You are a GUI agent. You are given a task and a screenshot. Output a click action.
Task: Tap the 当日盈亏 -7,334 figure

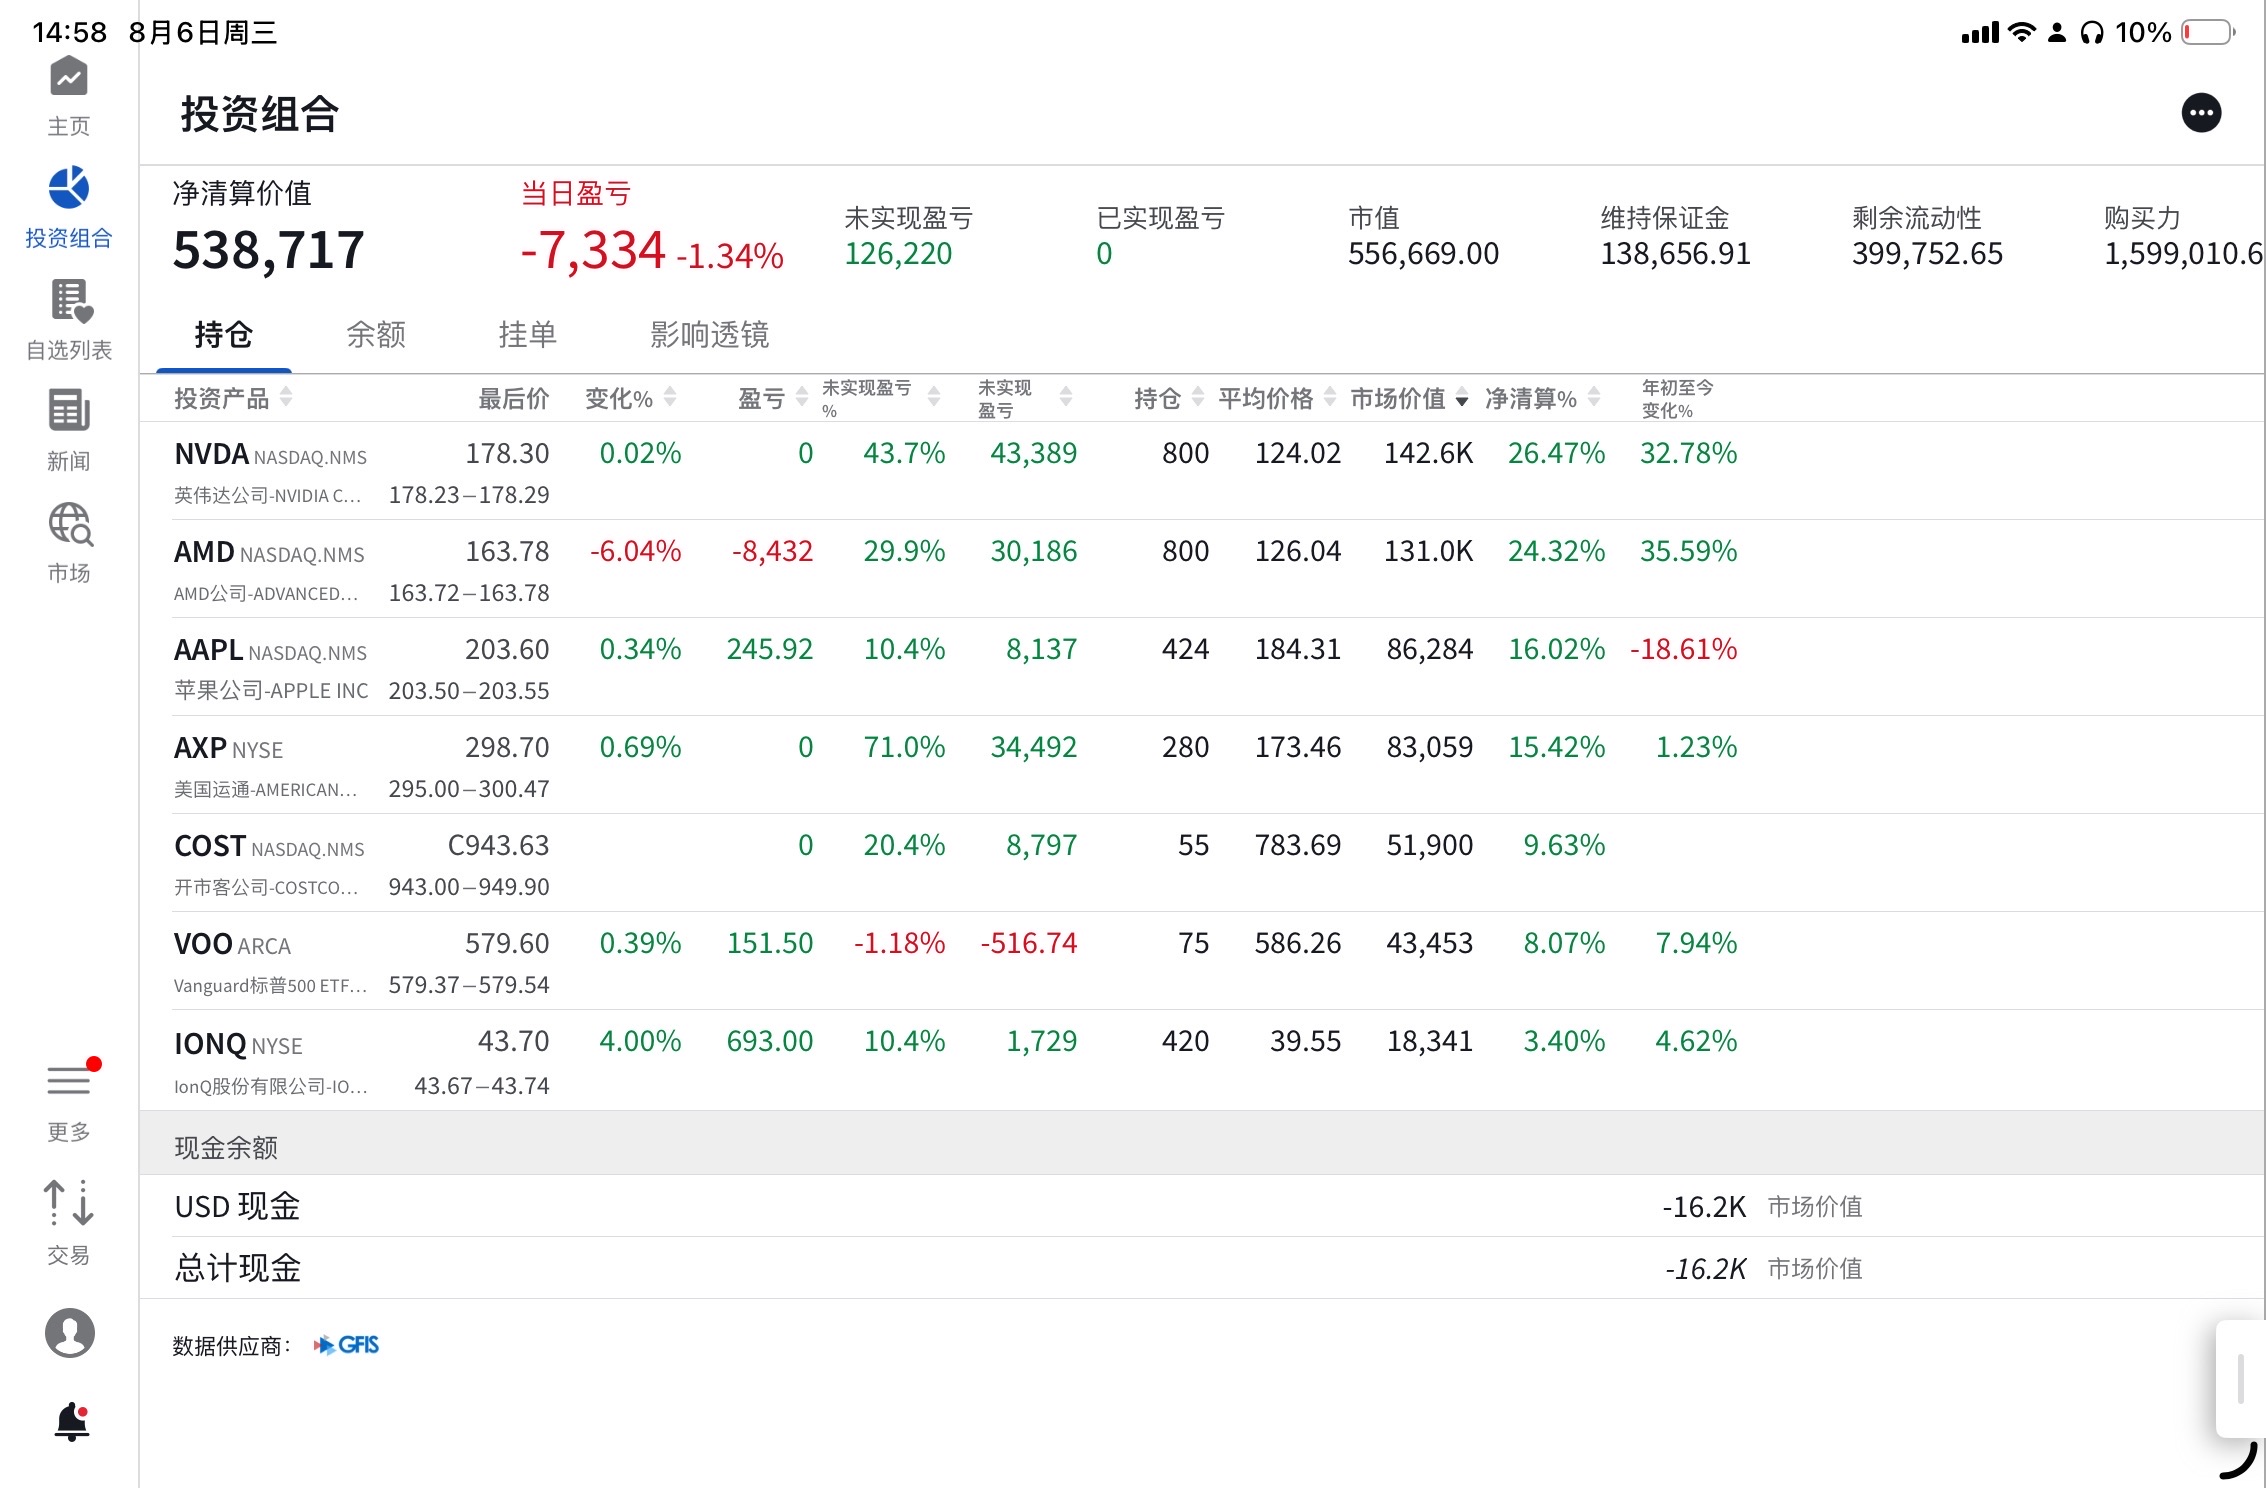[x=592, y=250]
